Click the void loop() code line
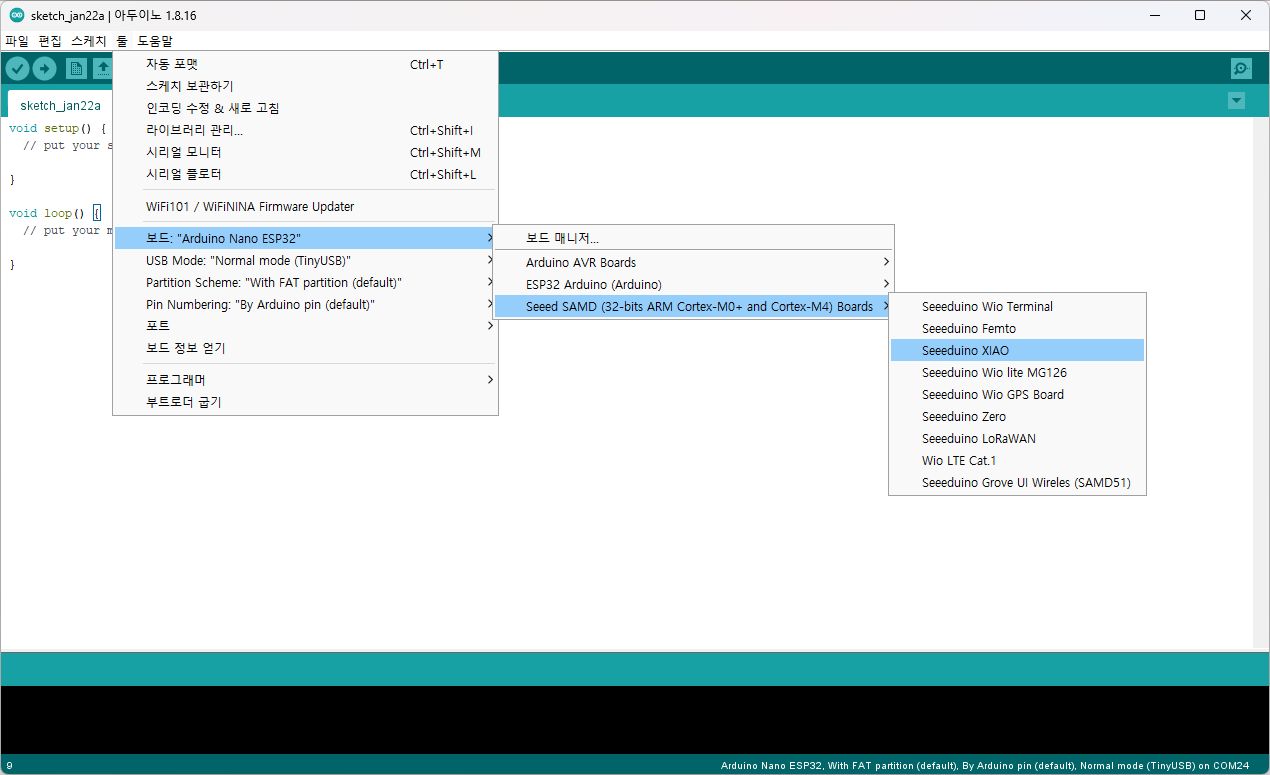Image resolution: width=1270 pixels, height=775 pixels. tap(55, 213)
